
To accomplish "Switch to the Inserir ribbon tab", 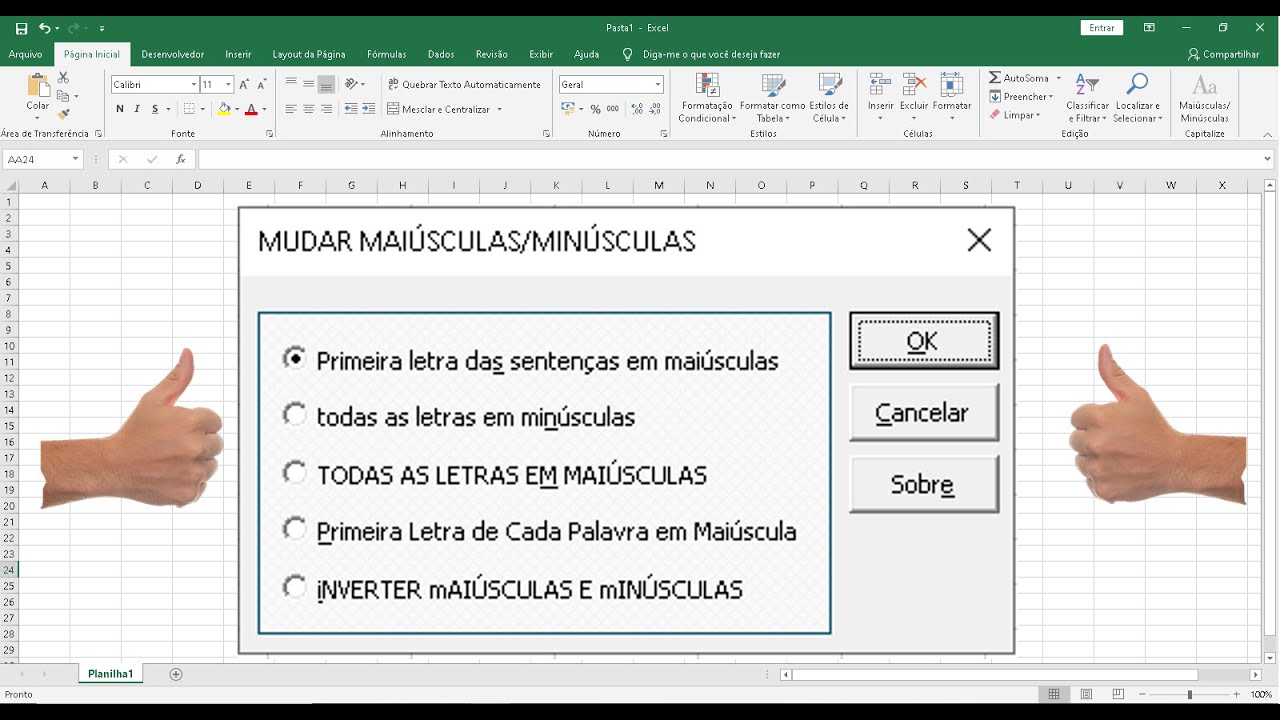I will [238, 54].
